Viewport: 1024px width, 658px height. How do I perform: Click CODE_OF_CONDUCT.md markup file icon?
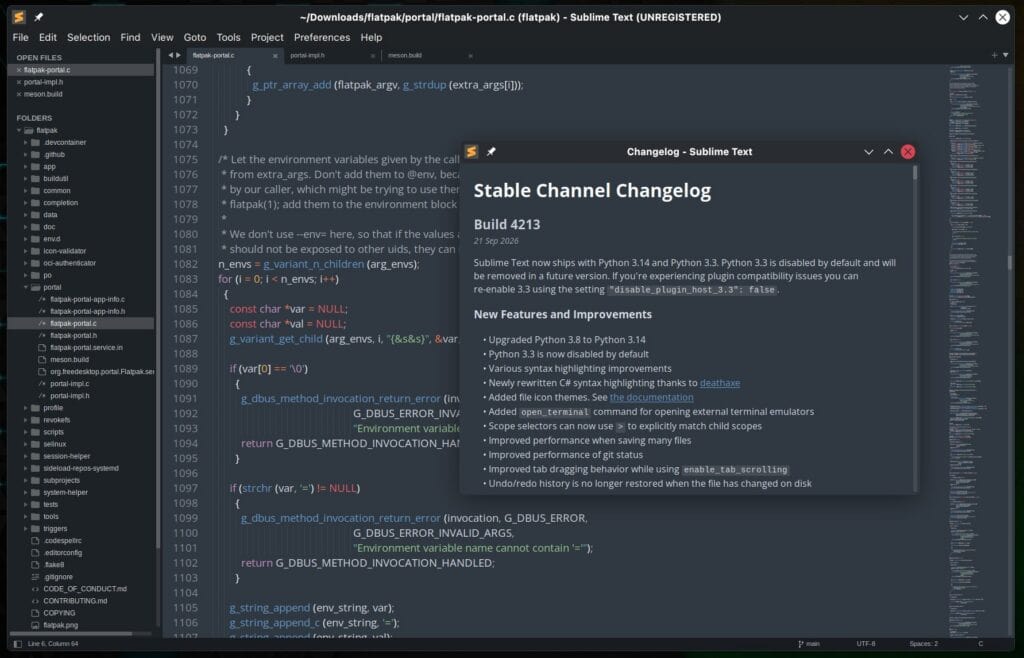(35, 589)
